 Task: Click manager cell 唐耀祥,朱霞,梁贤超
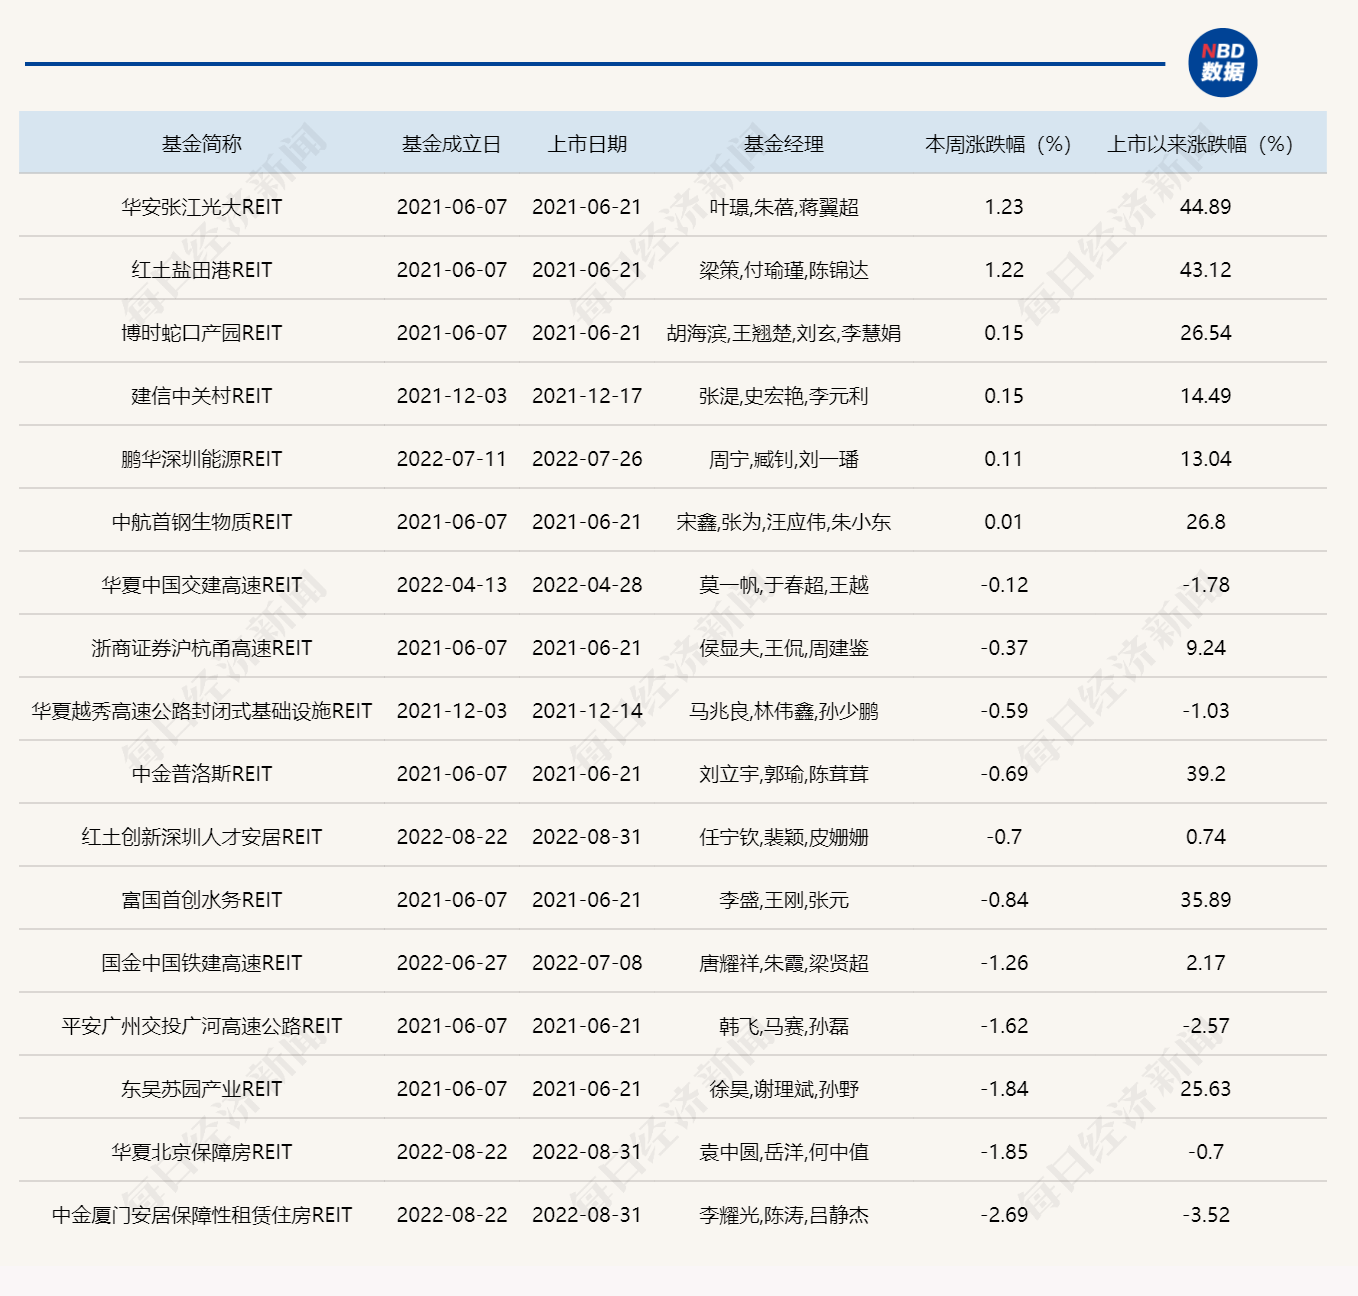pos(784,963)
